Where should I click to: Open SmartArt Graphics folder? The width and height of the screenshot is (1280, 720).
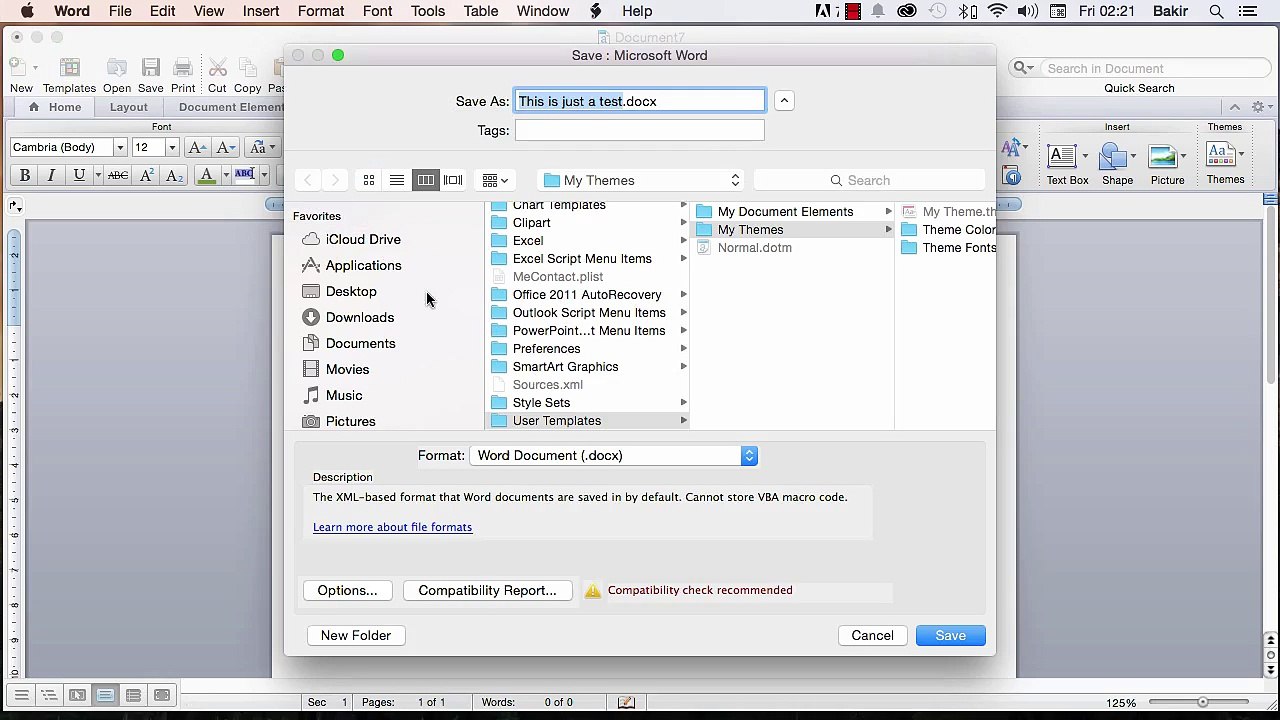click(588, 367)
